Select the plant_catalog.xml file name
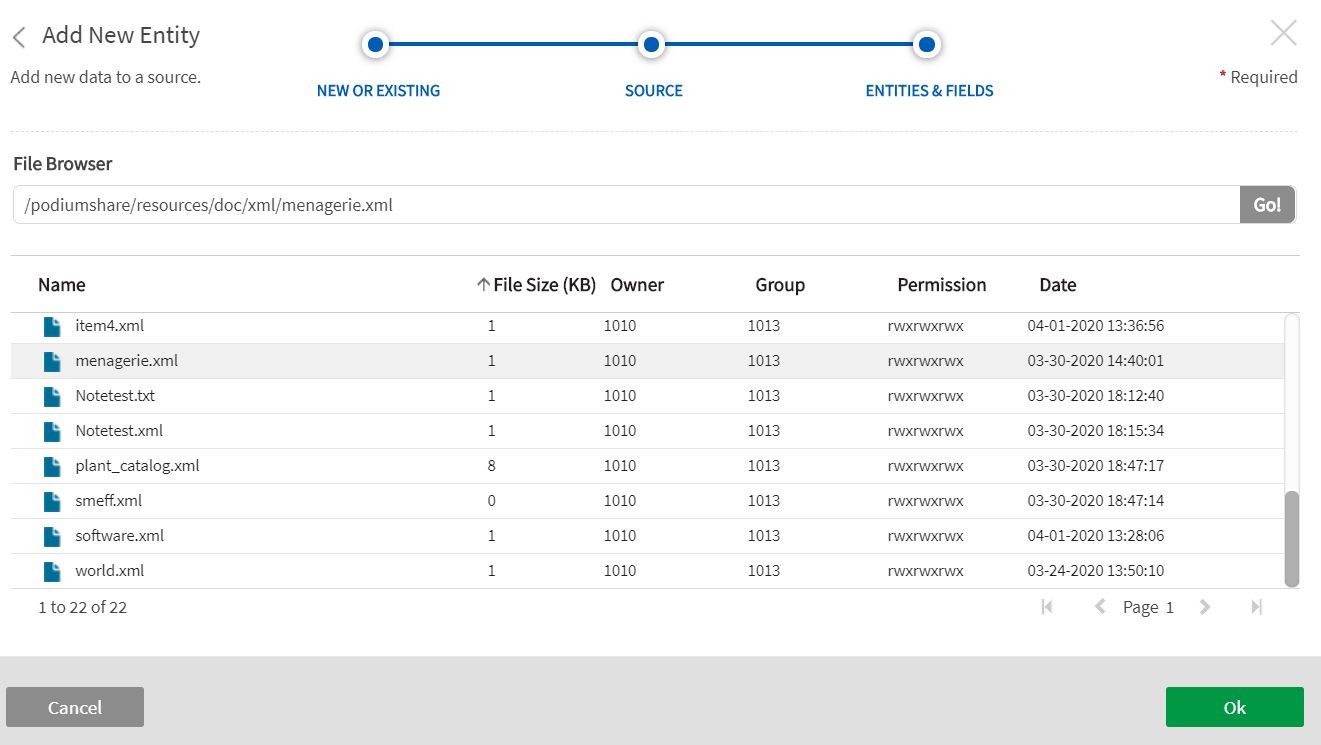 click(137, 466)
